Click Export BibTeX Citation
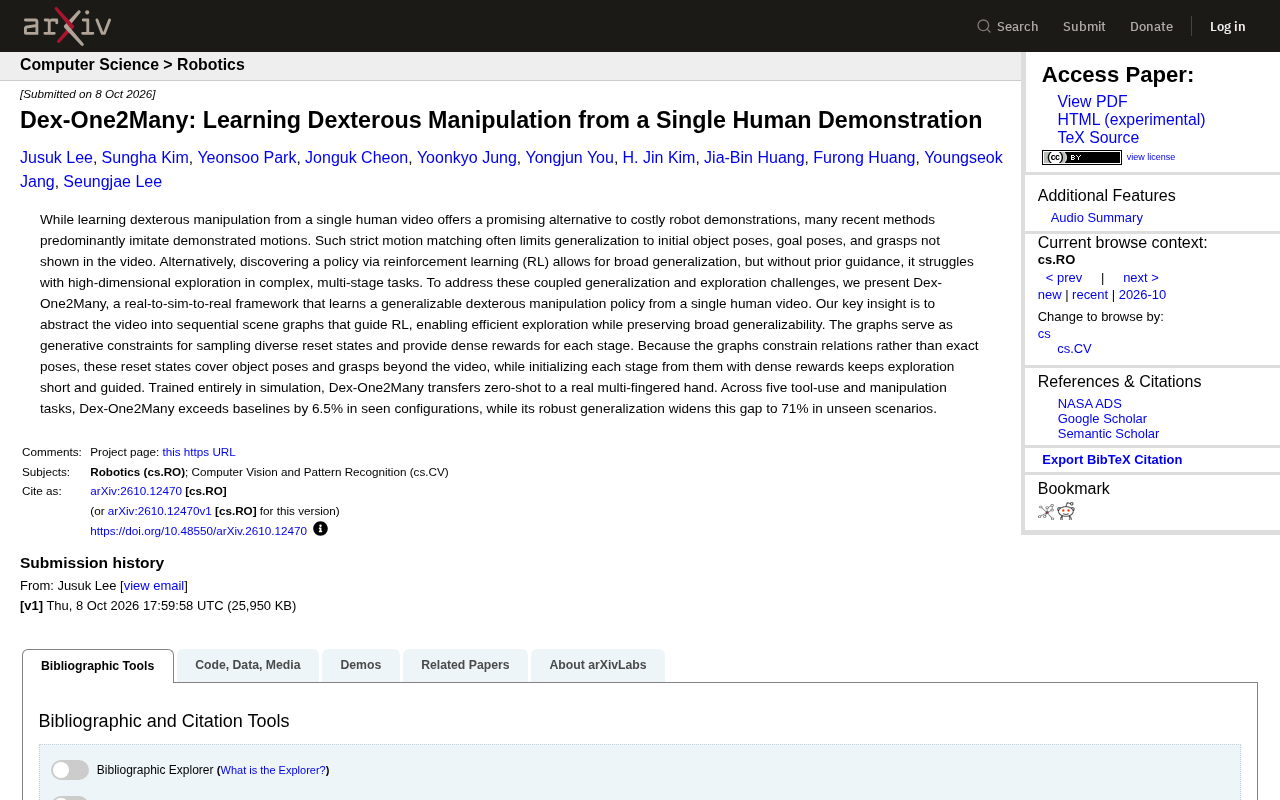Image resolution: width=1280 pixels, height=800 pixels. coord(1112,460)
